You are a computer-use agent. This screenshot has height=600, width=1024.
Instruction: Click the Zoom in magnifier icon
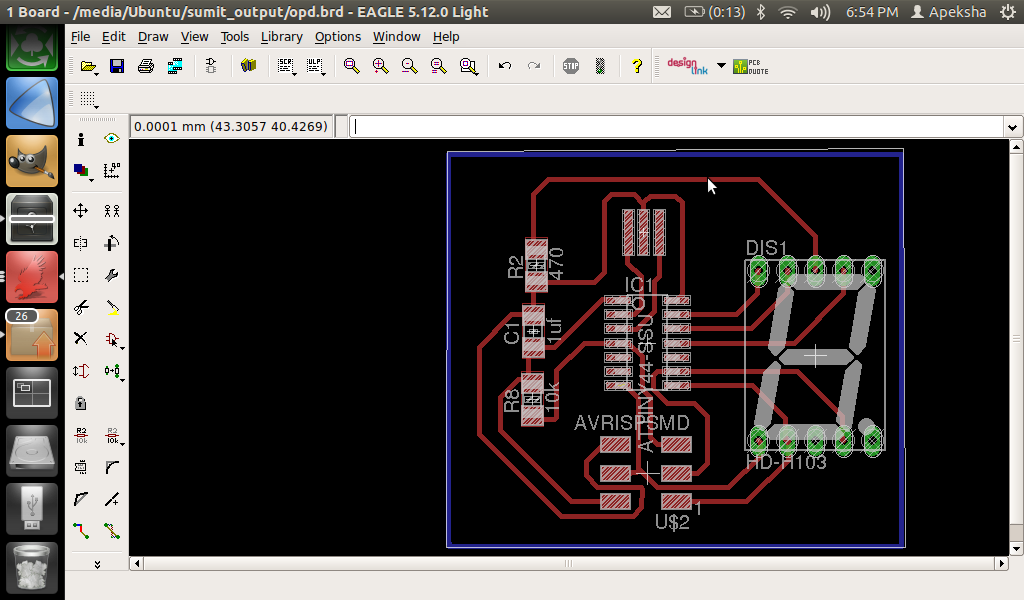(380, 66)
